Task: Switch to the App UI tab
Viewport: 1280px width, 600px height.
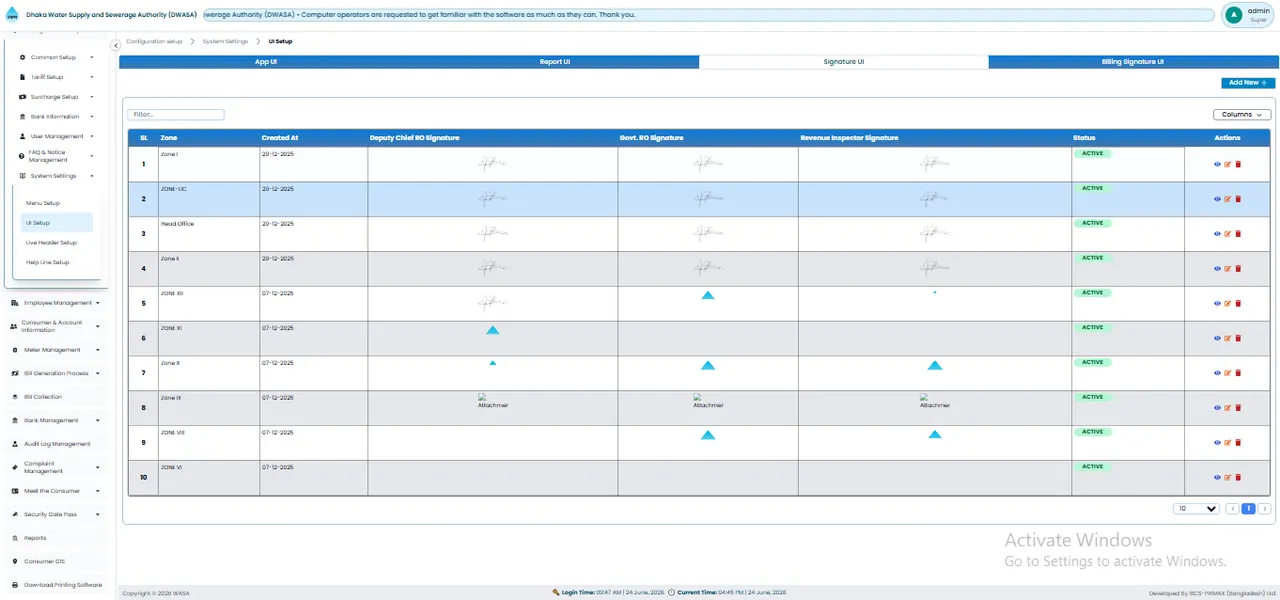Action: pyautogui.click(x=265, y=62)
